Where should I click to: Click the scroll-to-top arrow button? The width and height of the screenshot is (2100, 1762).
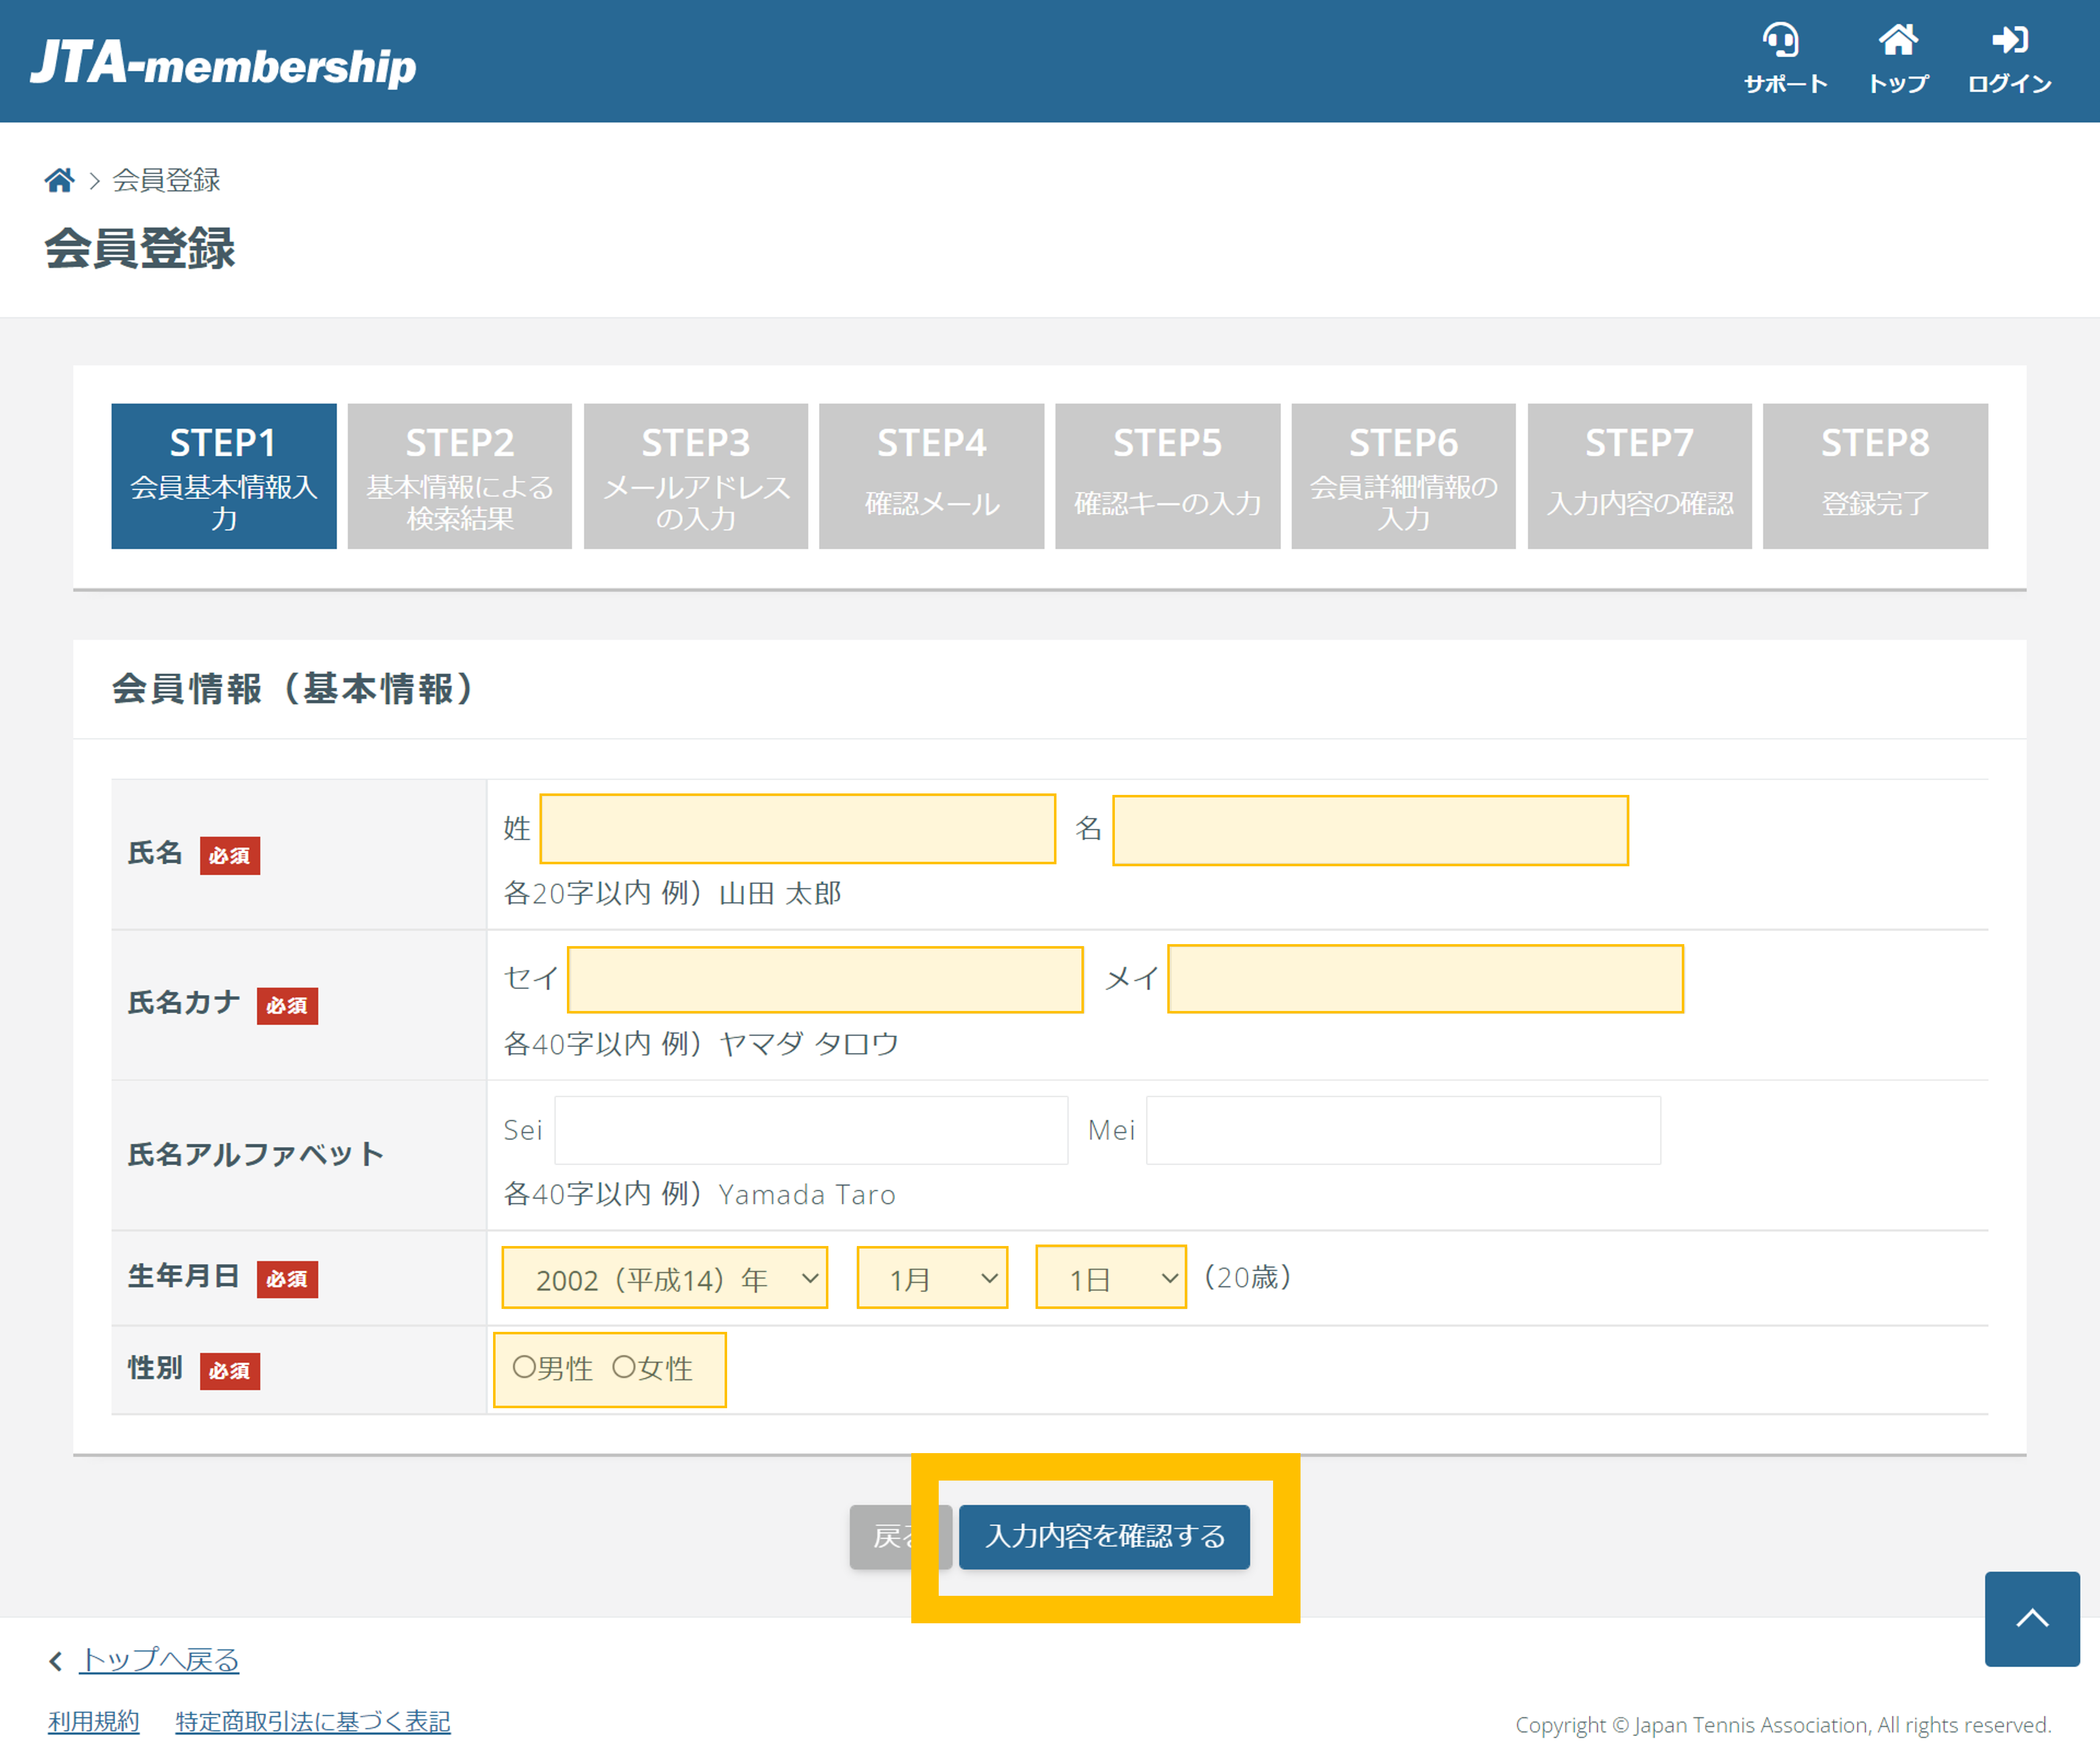2032,1620
